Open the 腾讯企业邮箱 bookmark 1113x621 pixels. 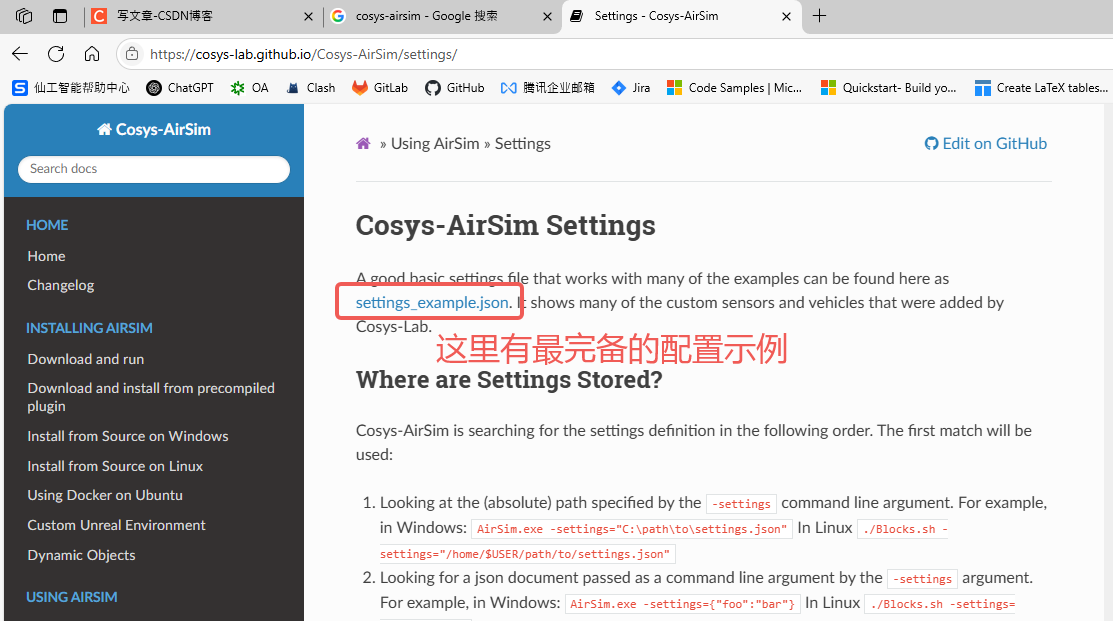pos(547,88)
